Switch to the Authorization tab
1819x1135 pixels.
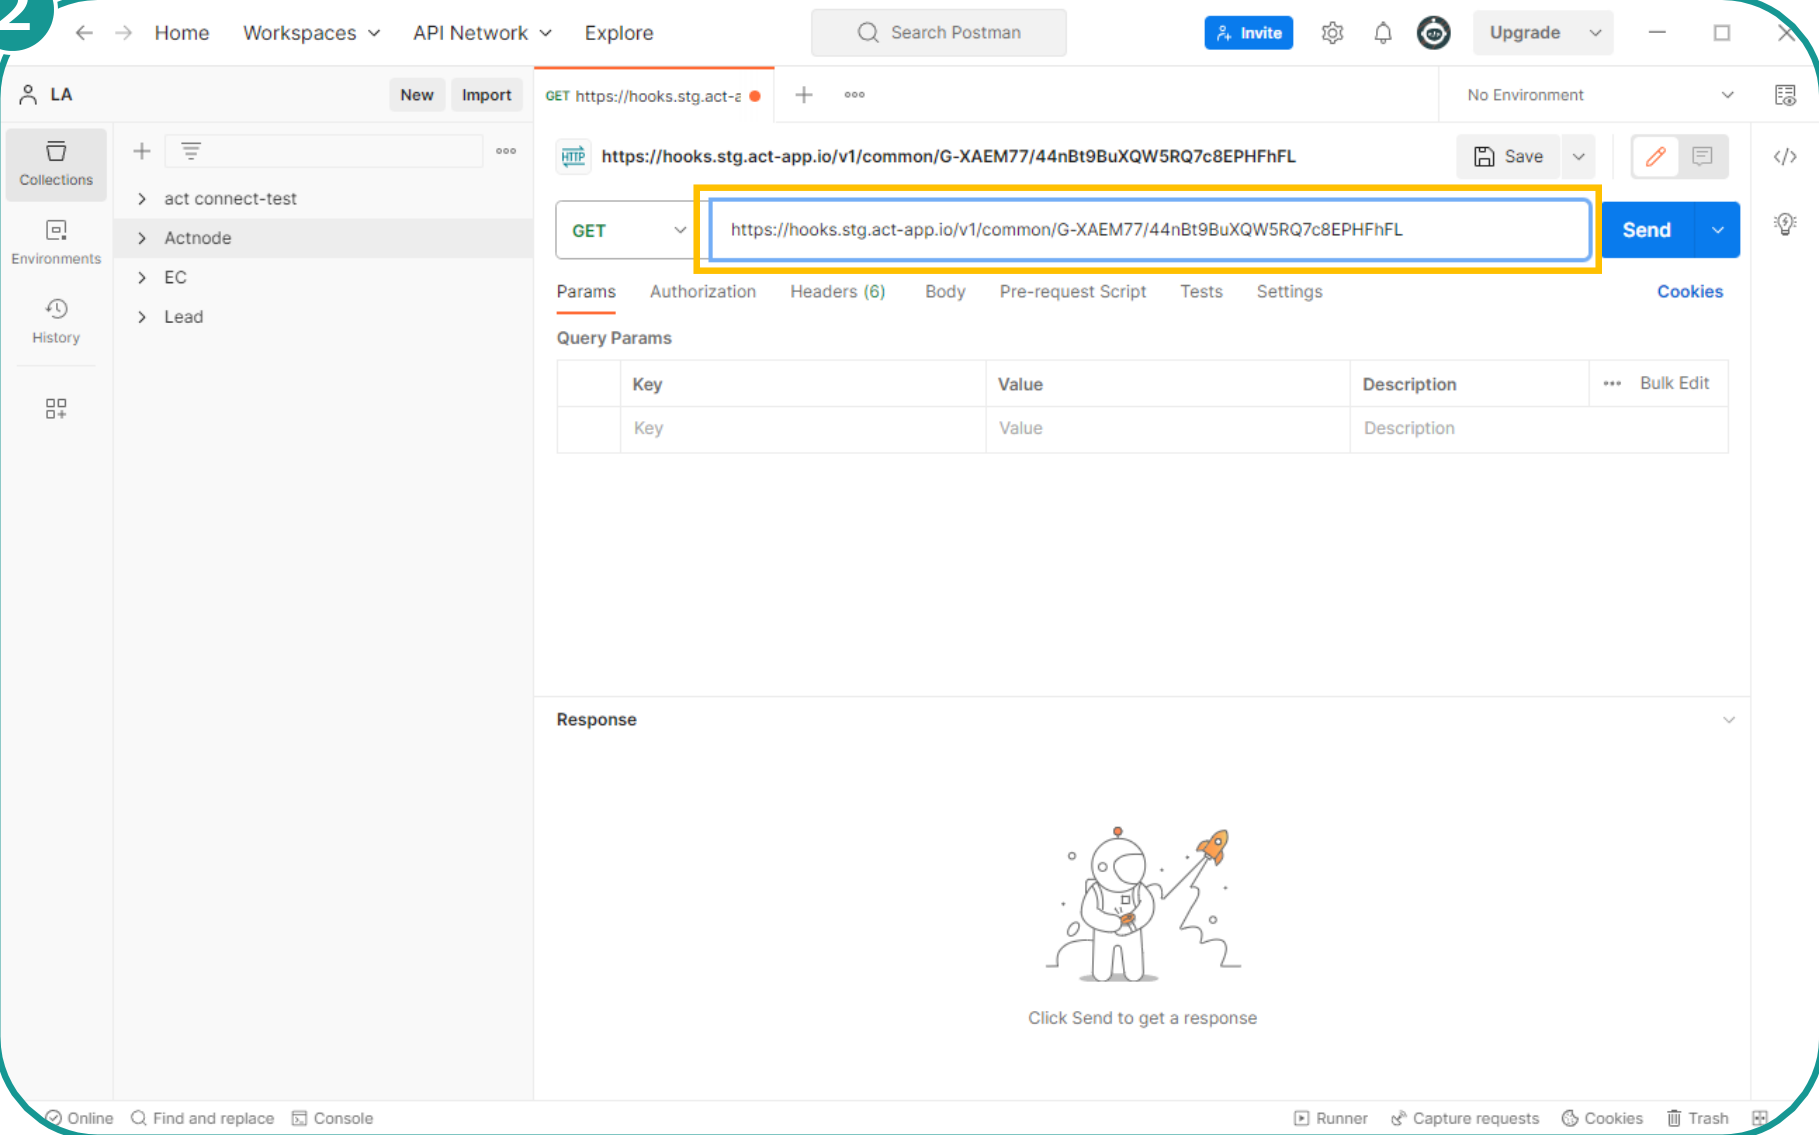703,292
